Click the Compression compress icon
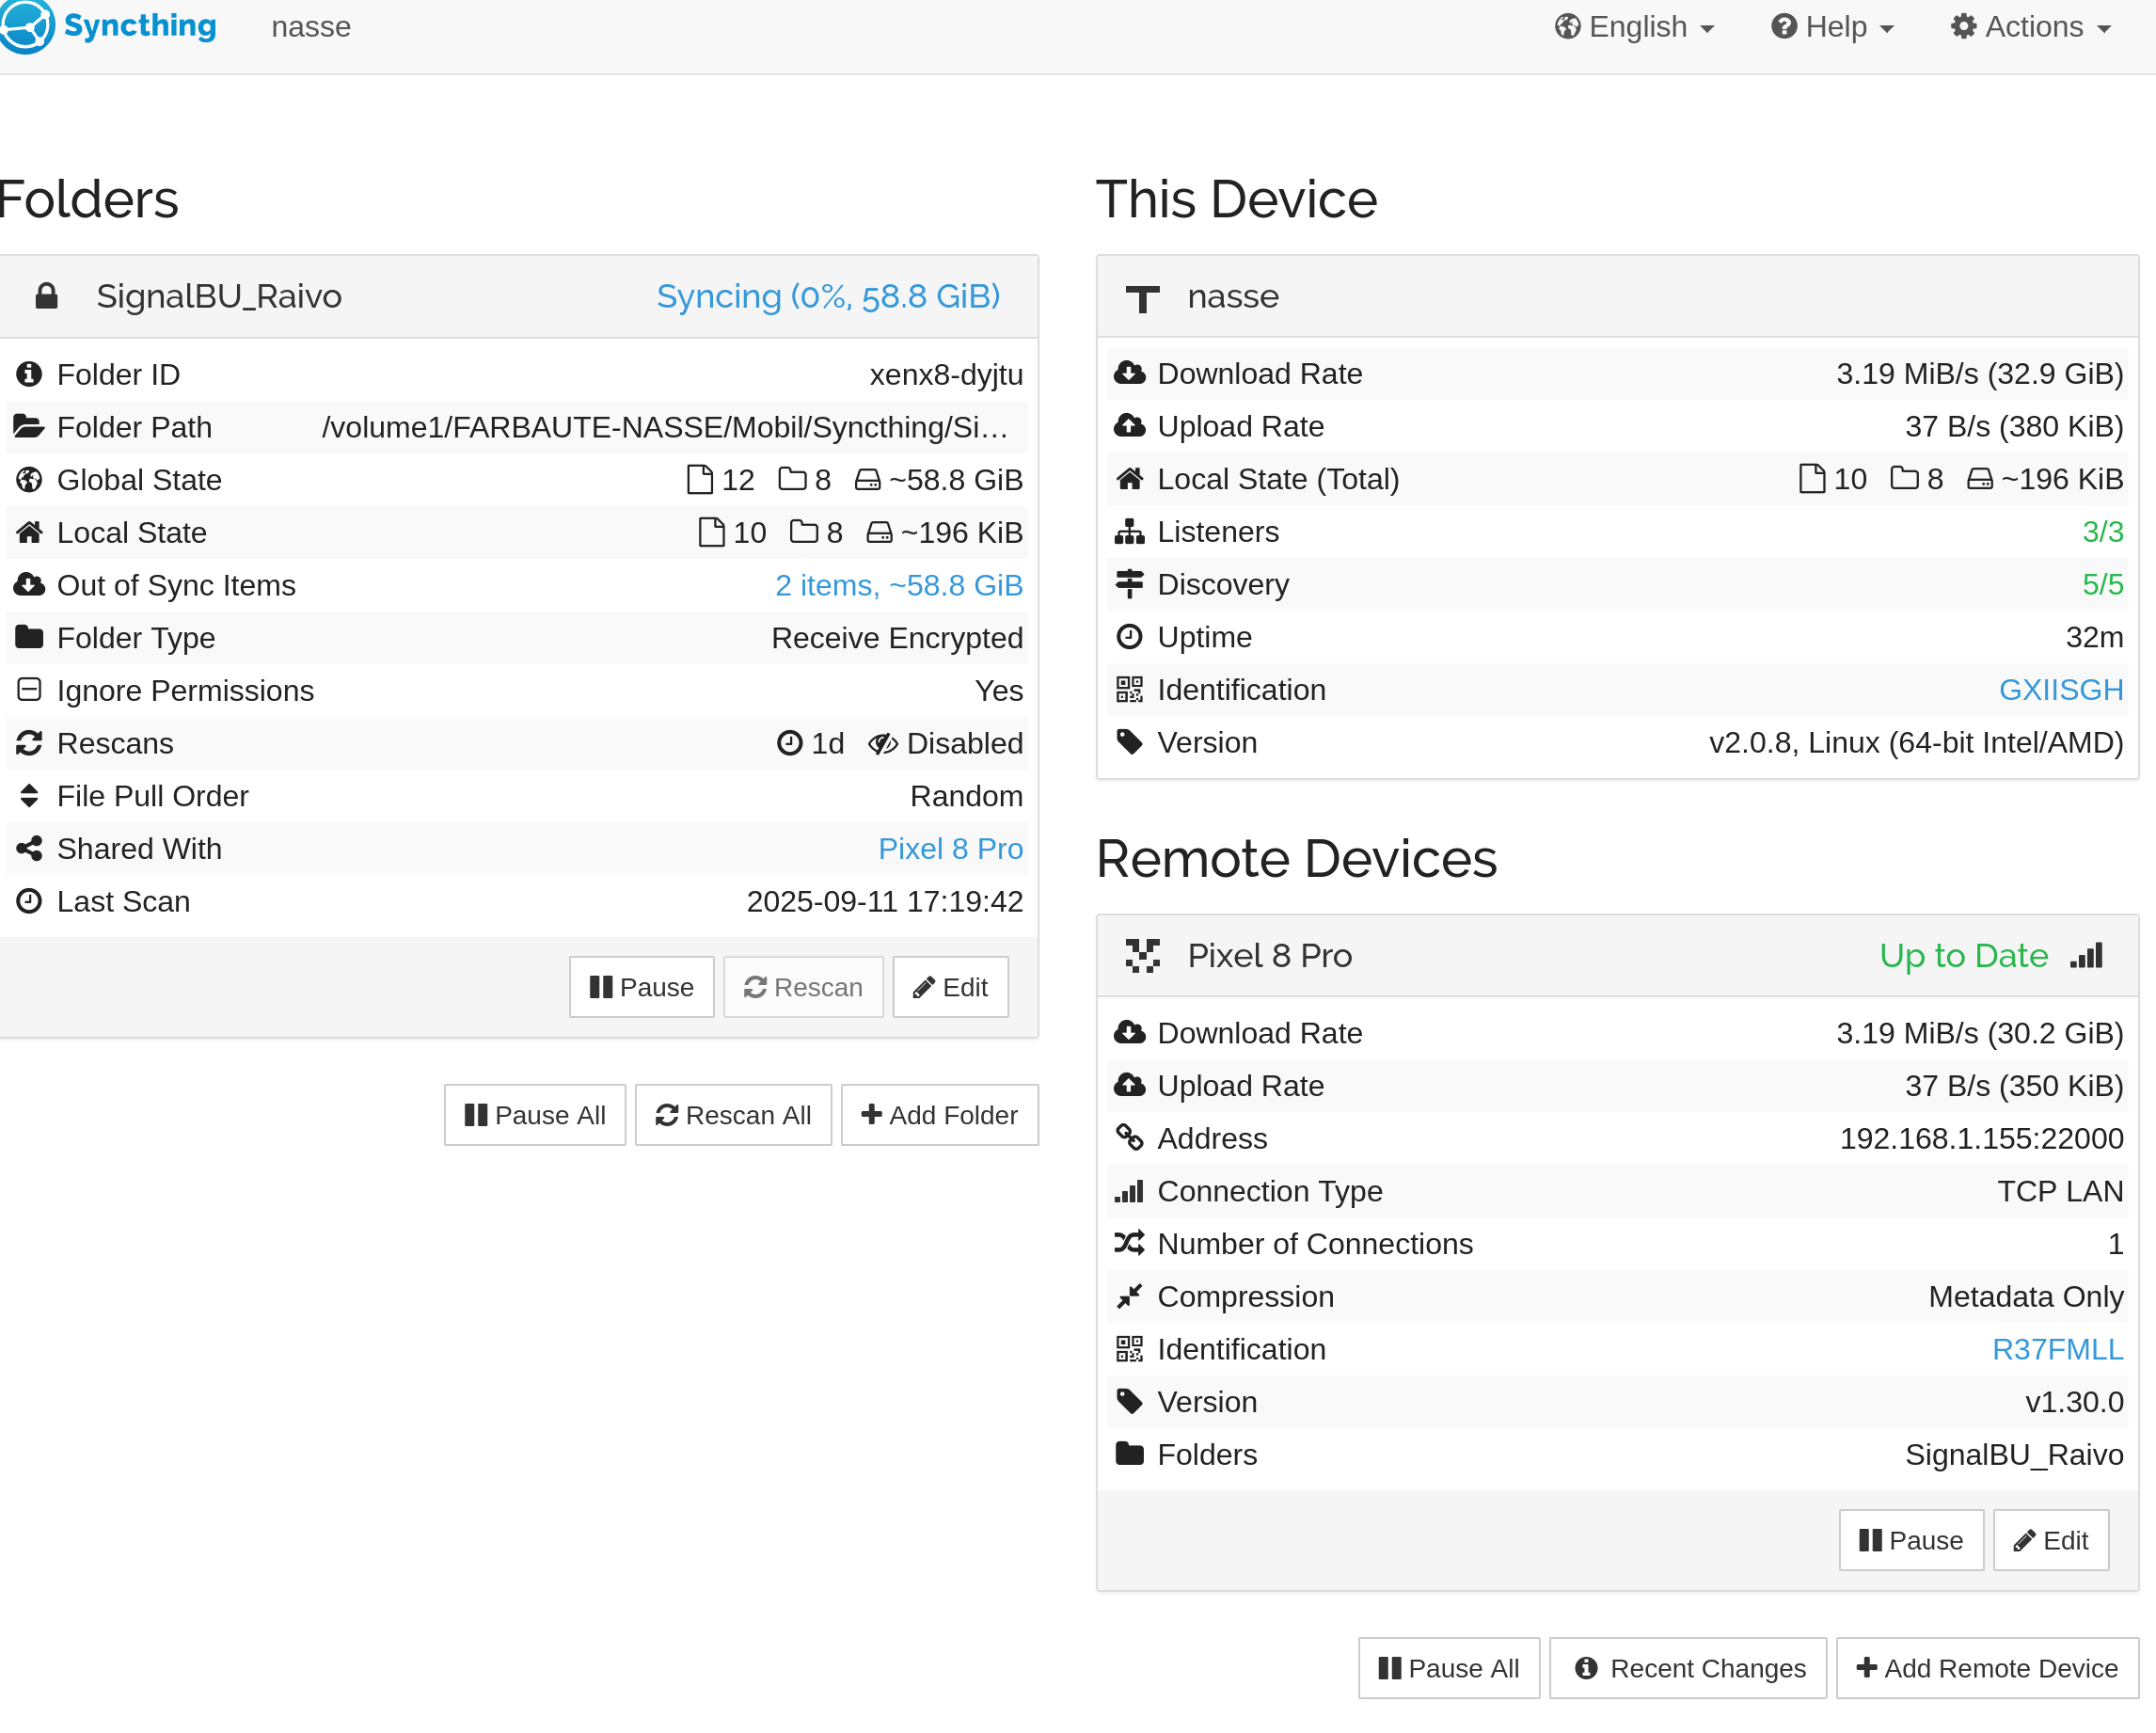 click(x=1129, y=1296)
